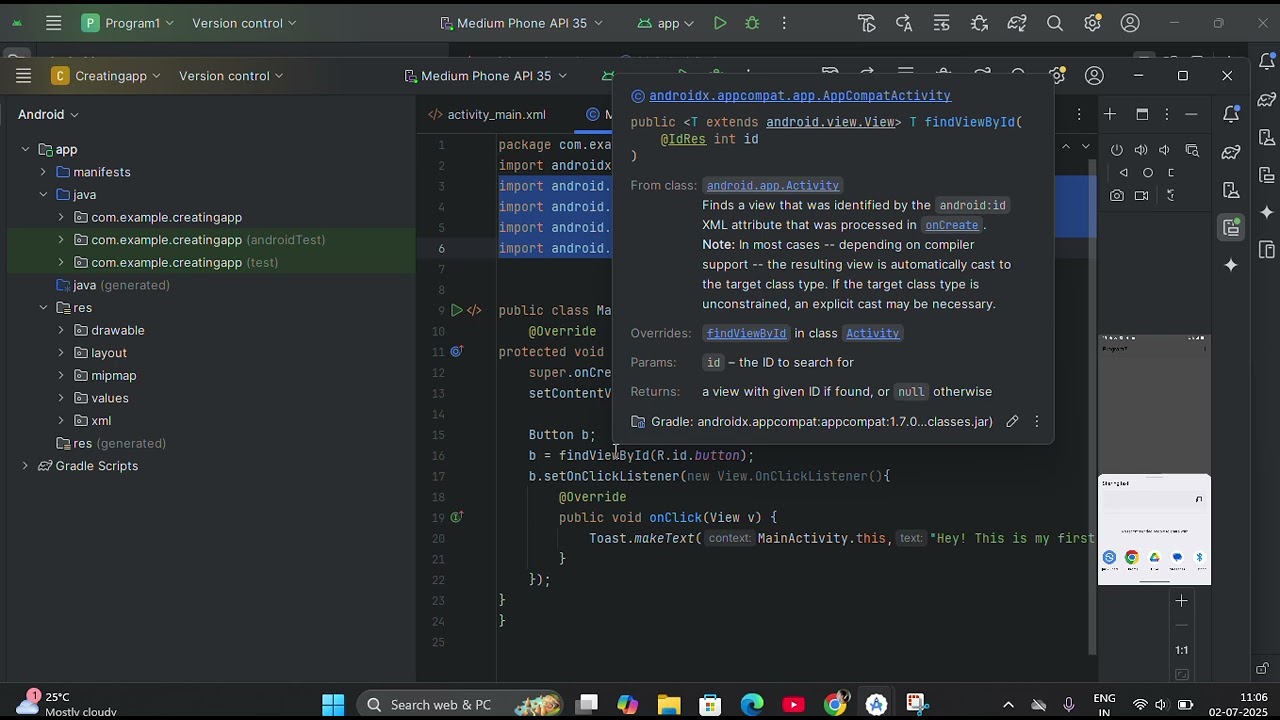Expand Gradle Scripts node
The height and width of the screenshot is (720, 1280).
pyautogui.click(x=25, y=466)
